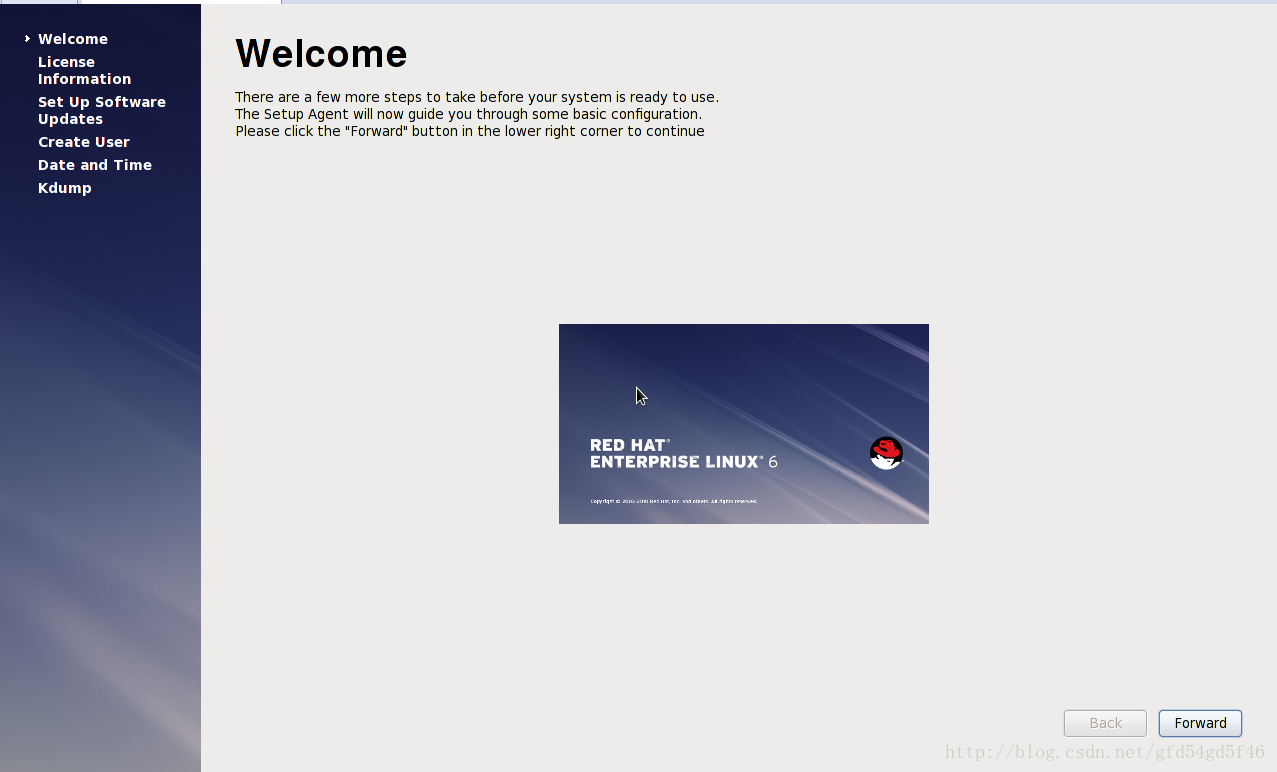Click the large Welcome heading

pyautogui.click(x=321, y=54)
